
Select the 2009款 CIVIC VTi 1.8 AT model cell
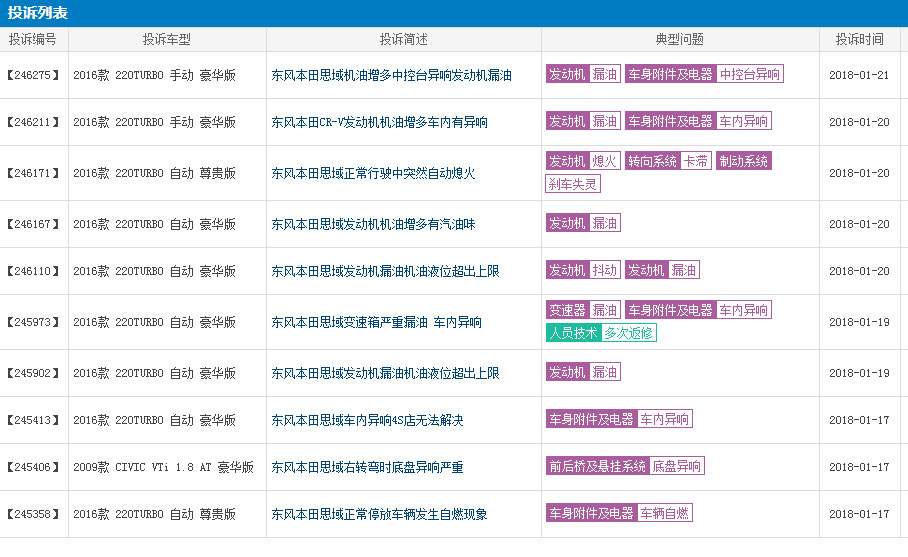(163, 467)
